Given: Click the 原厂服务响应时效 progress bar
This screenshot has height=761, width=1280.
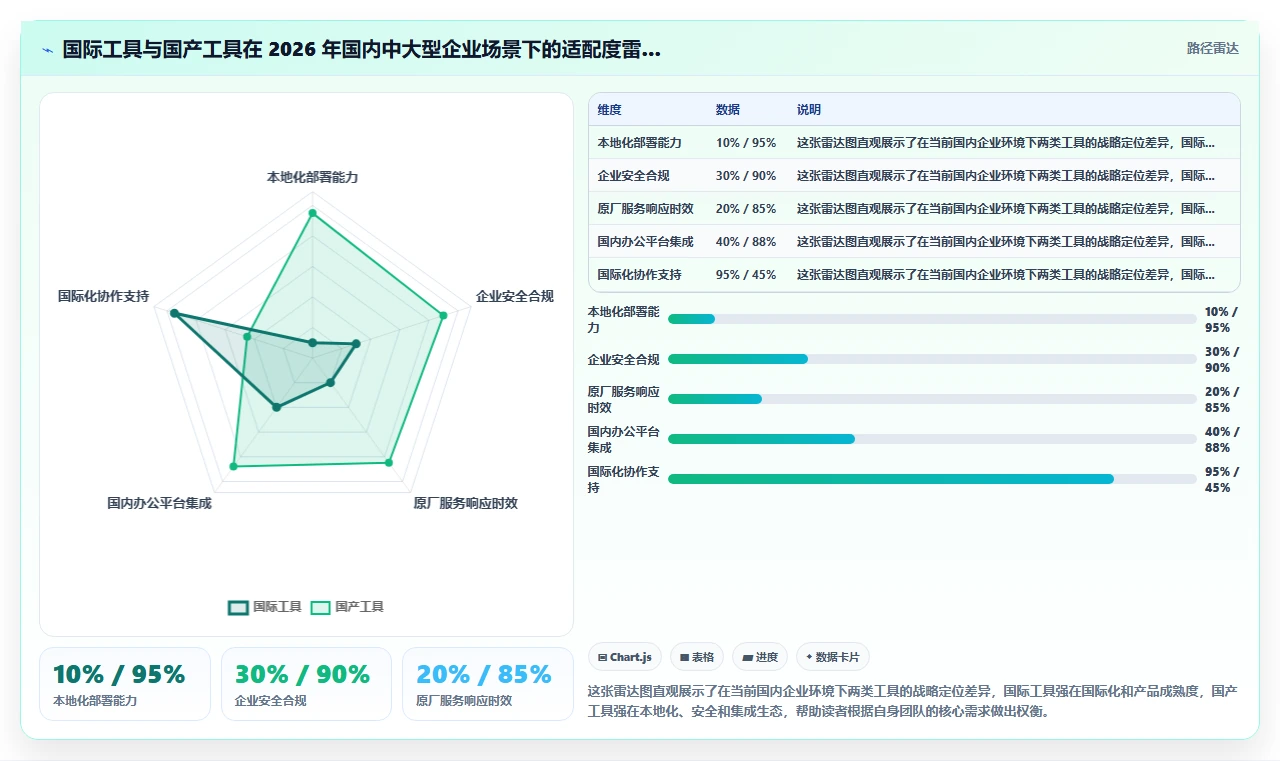Looking at the screenshot, I should tap(932, 399).
